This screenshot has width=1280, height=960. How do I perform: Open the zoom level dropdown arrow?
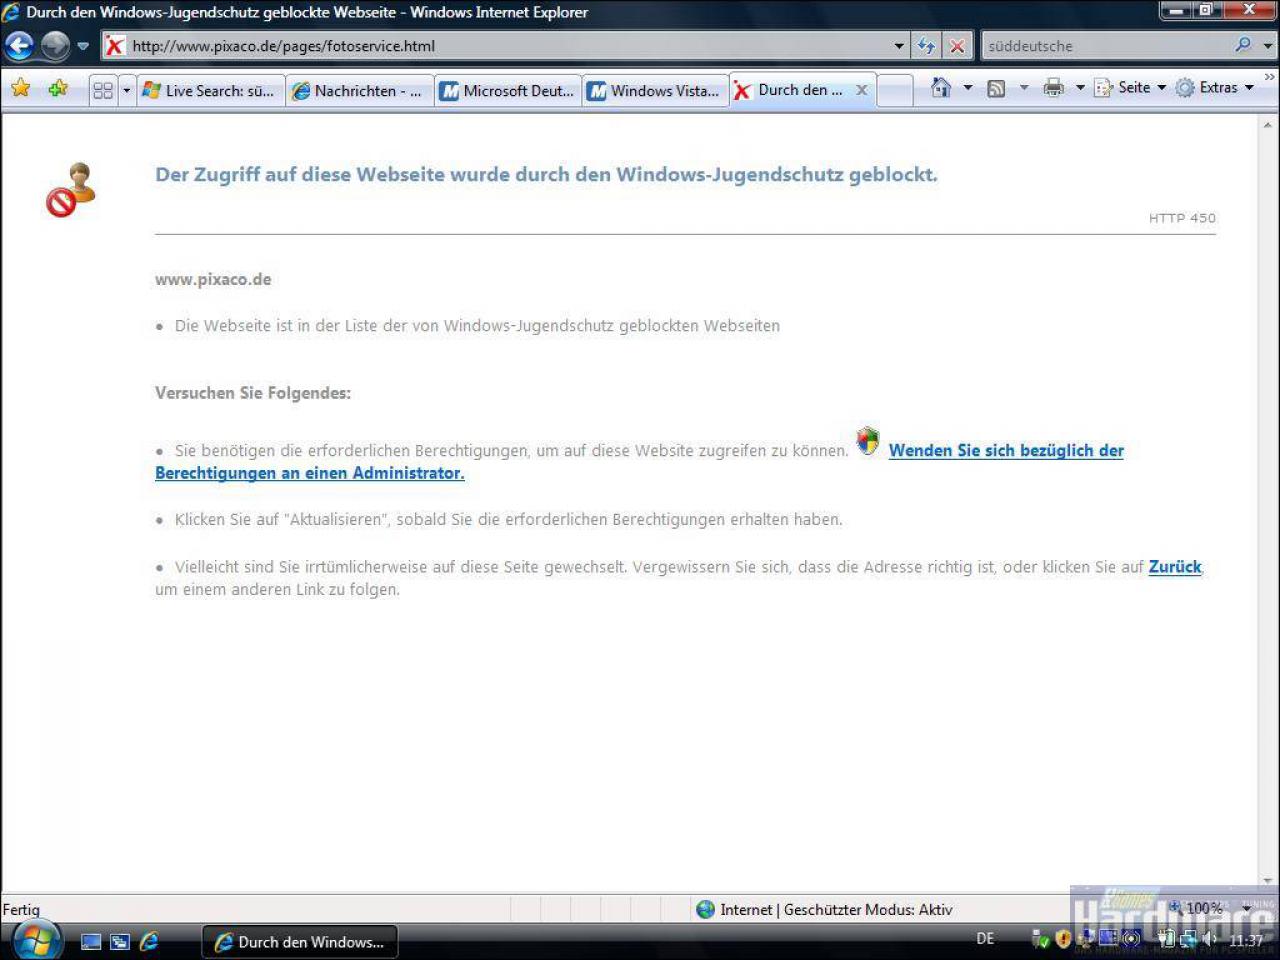pyautogui.click(x=1246, y=908)
